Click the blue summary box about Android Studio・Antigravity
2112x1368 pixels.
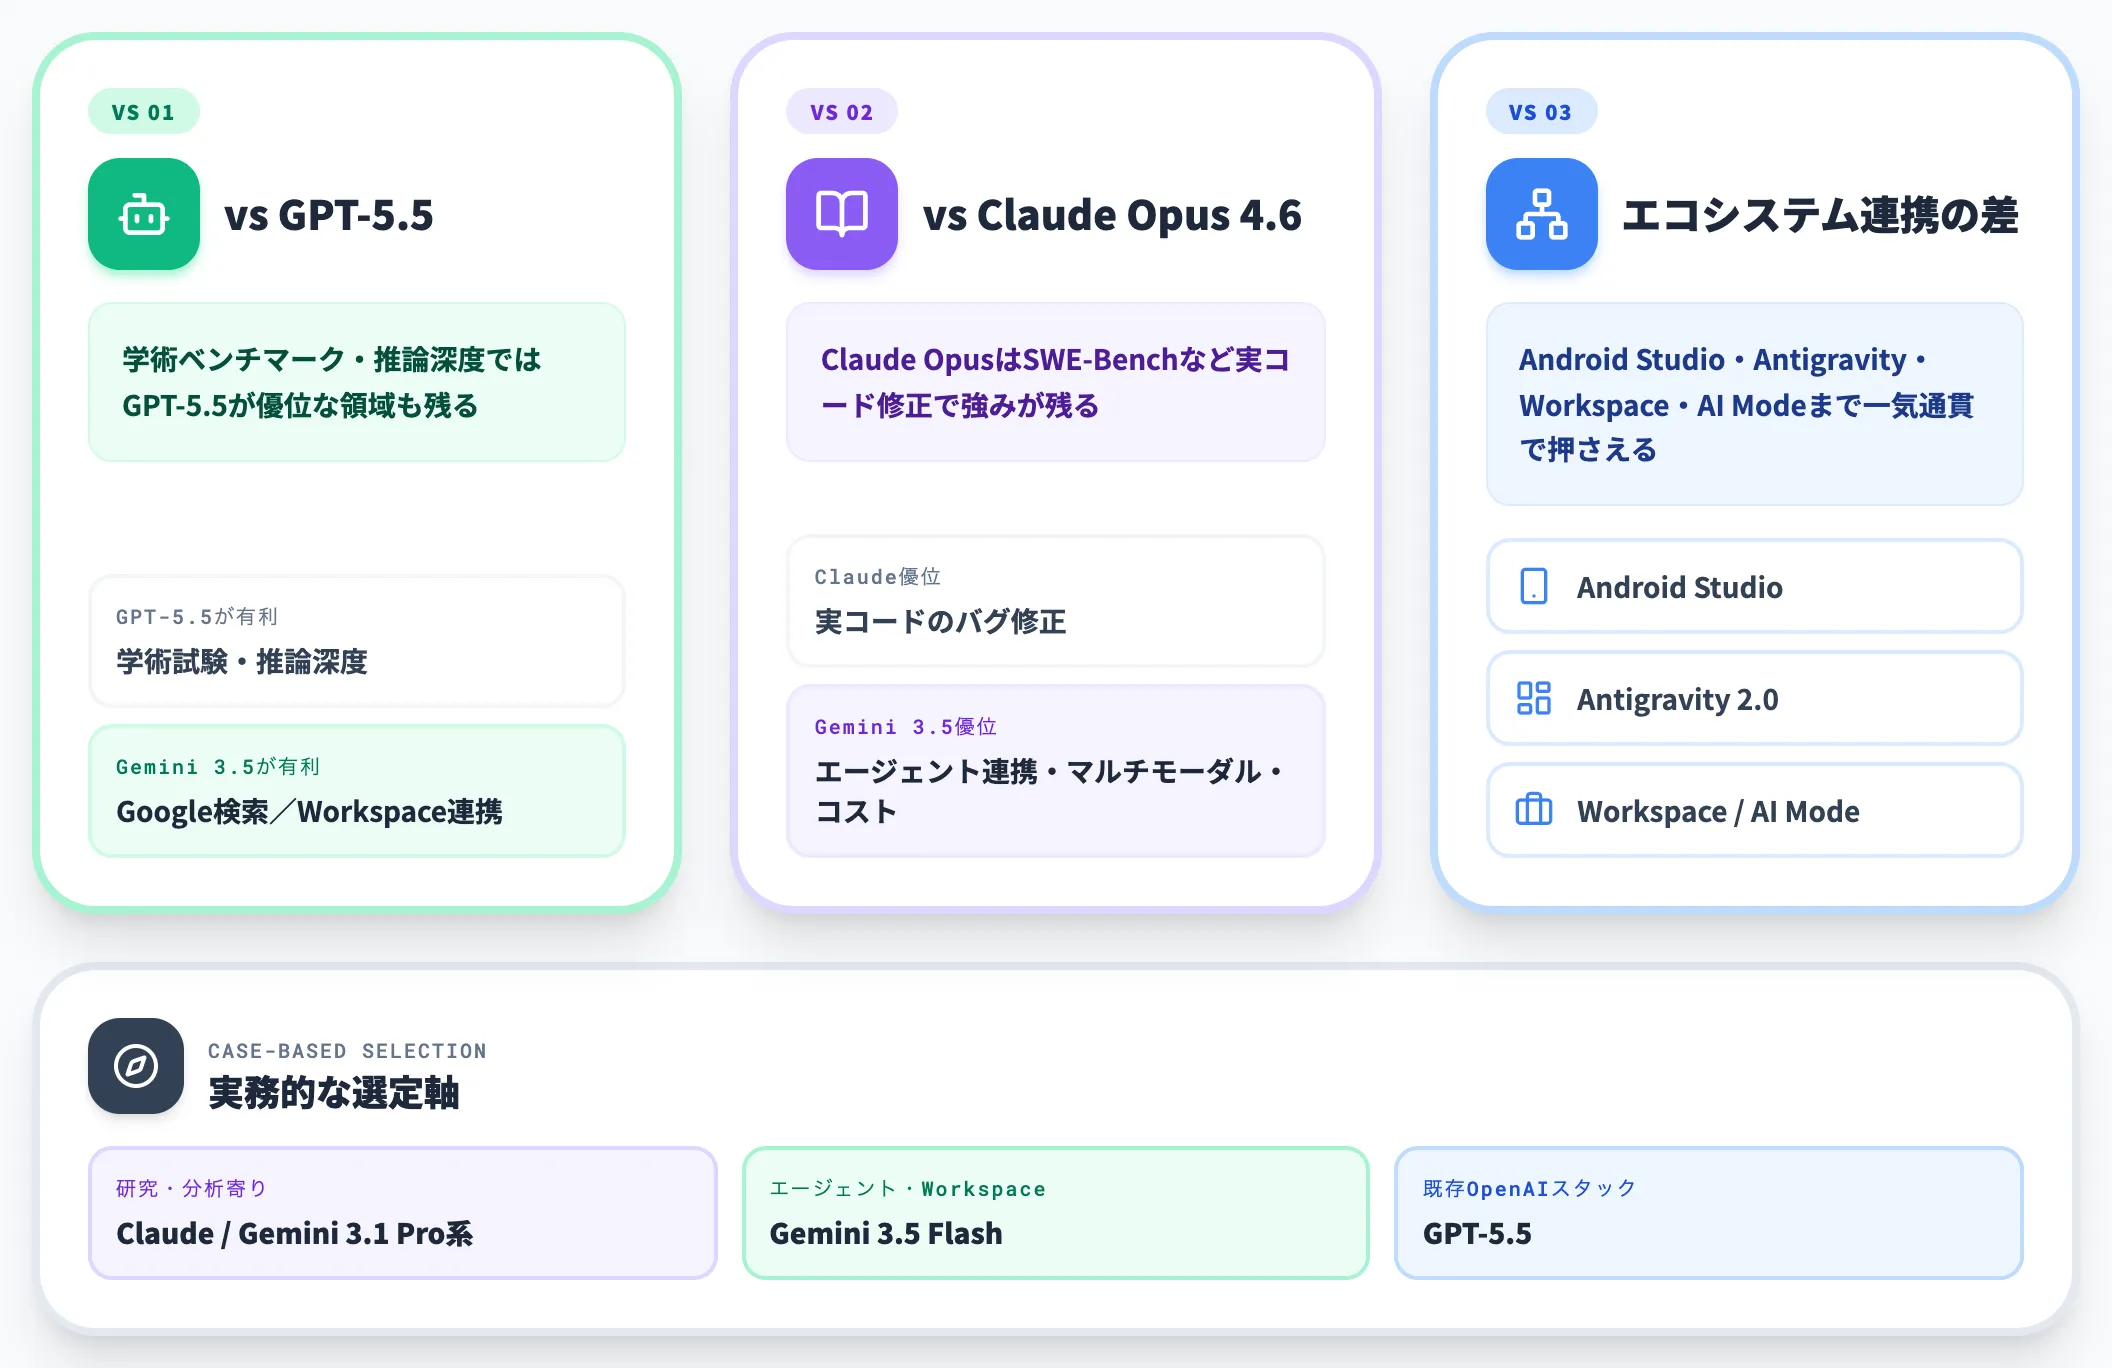(x=1755, y=404)
